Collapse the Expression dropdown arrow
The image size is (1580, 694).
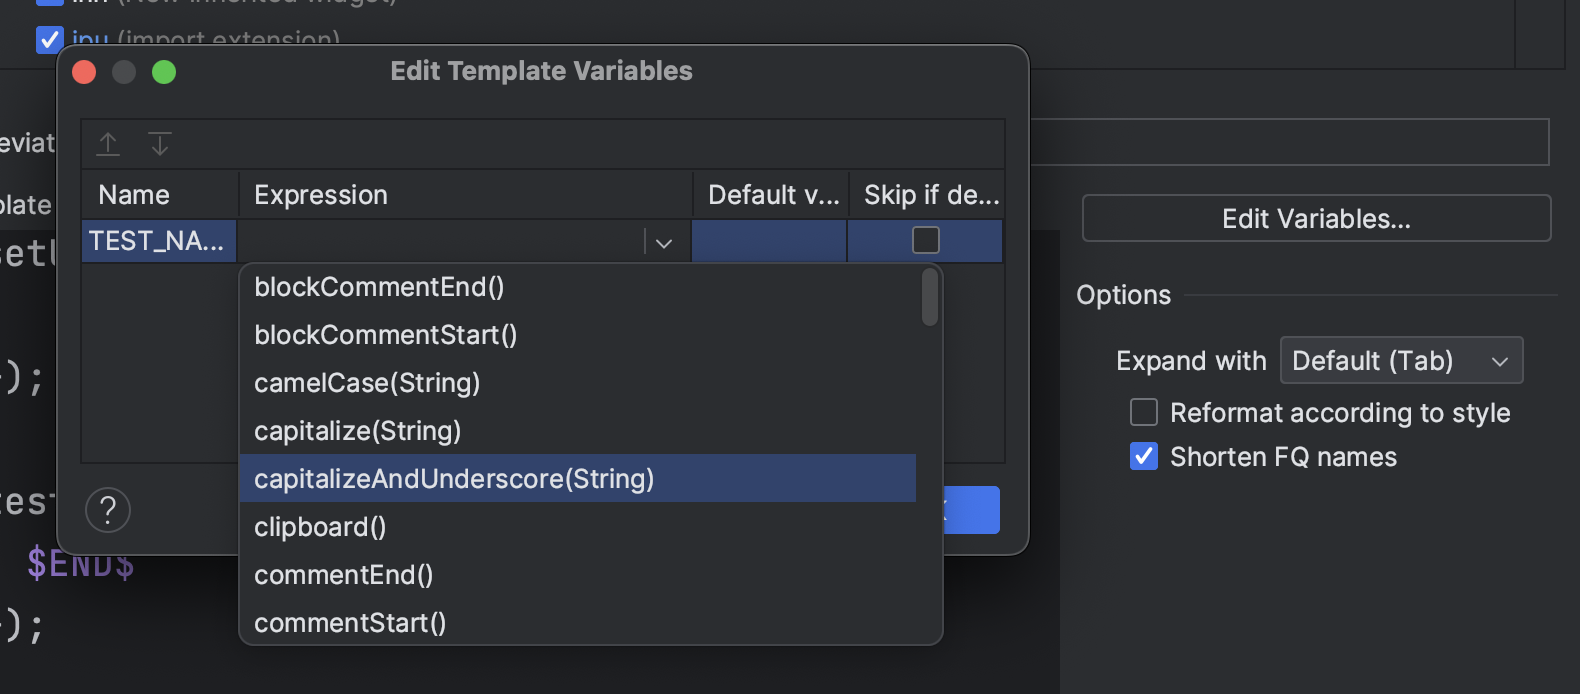(664, 242)
